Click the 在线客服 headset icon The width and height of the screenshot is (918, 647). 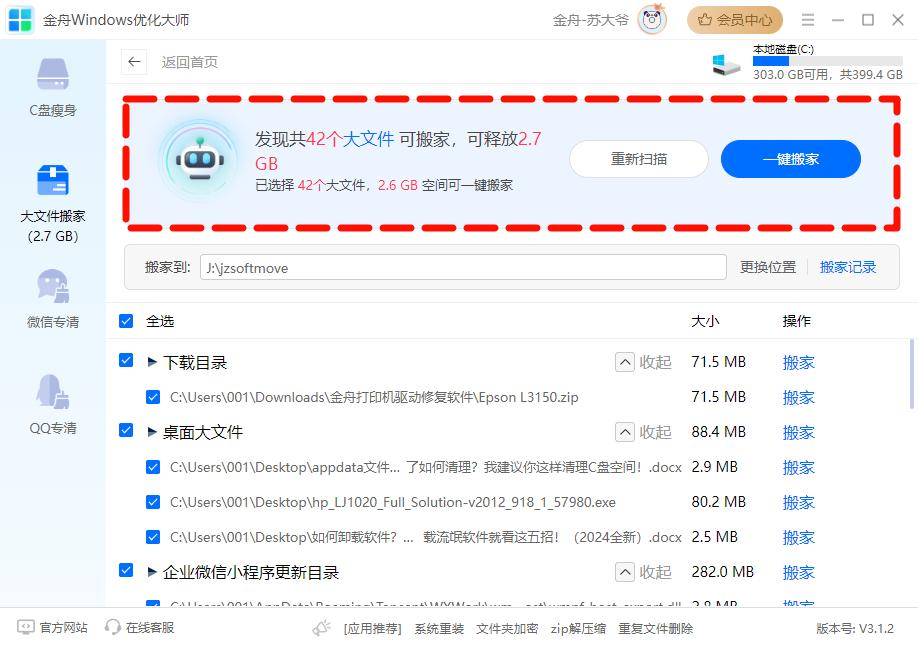[x=113, y=627]
